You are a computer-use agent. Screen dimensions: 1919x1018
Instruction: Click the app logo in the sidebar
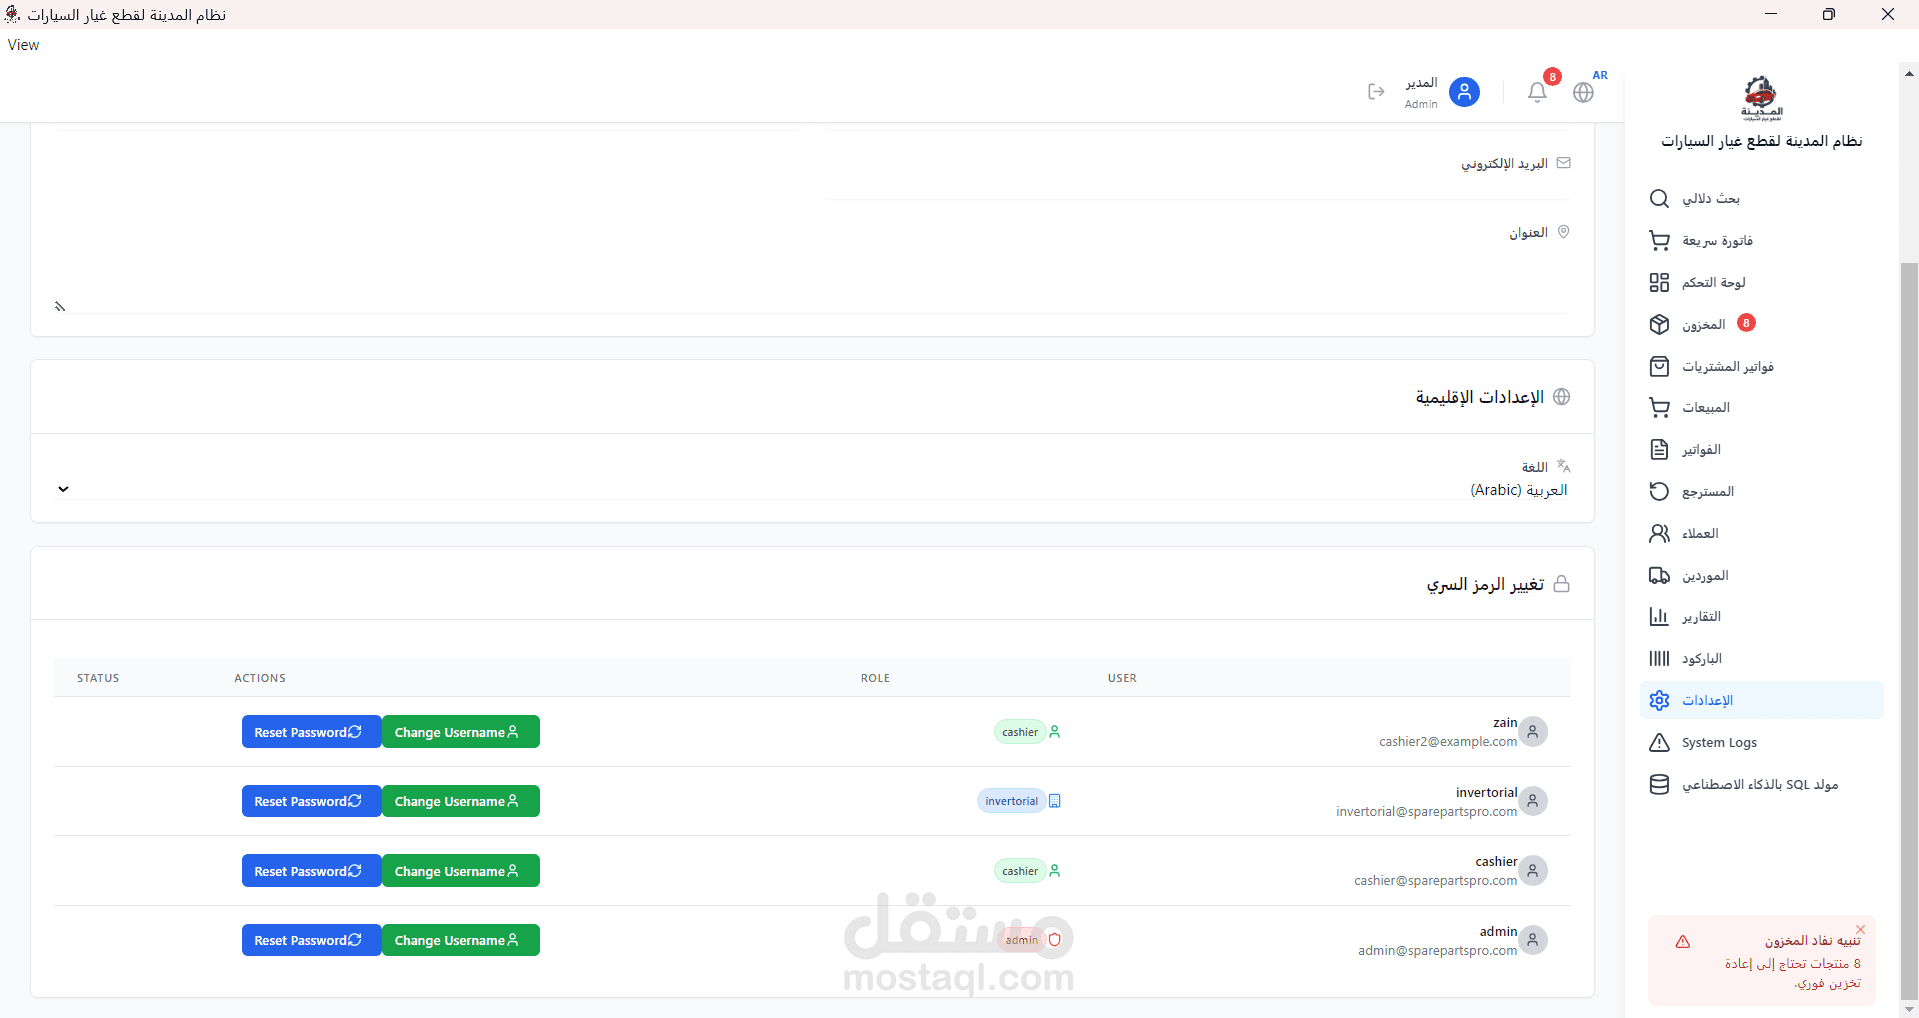tap(1760, 98)
